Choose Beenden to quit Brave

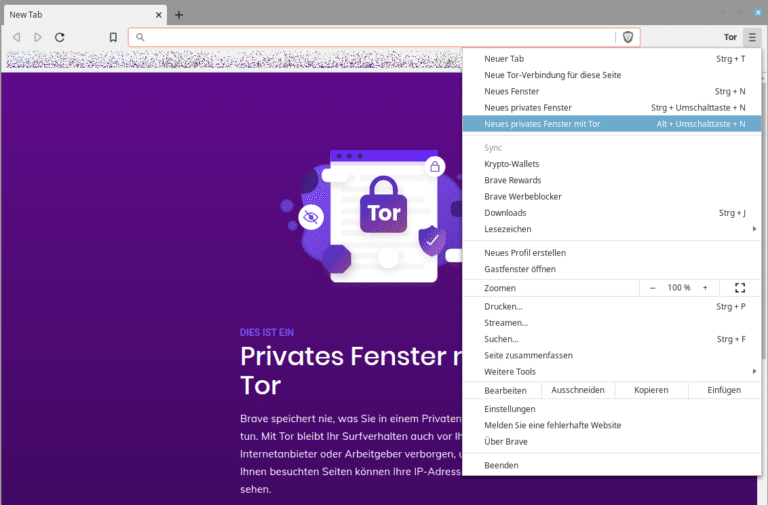tap(612, 465)
